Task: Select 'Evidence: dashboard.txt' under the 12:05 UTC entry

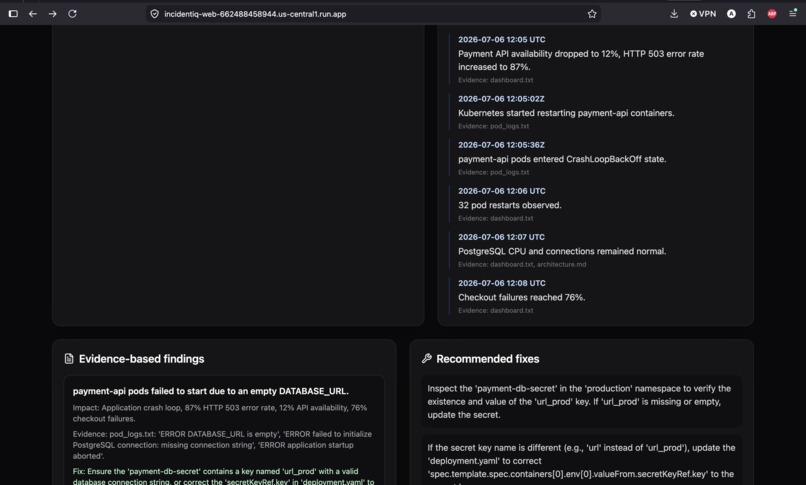Action: point(496,80)
